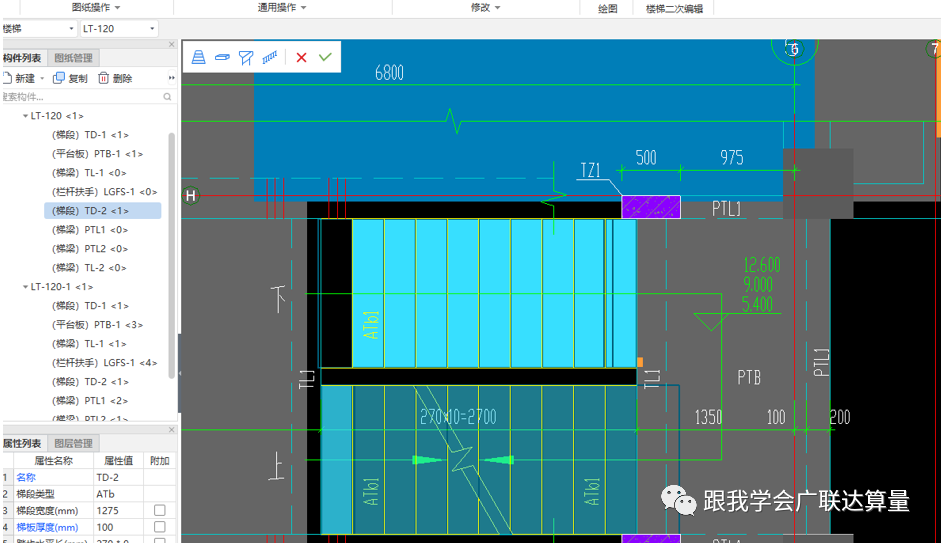Select the stair beam tool icon
Screen dimensions: 941x543
[x=246, y=57]
